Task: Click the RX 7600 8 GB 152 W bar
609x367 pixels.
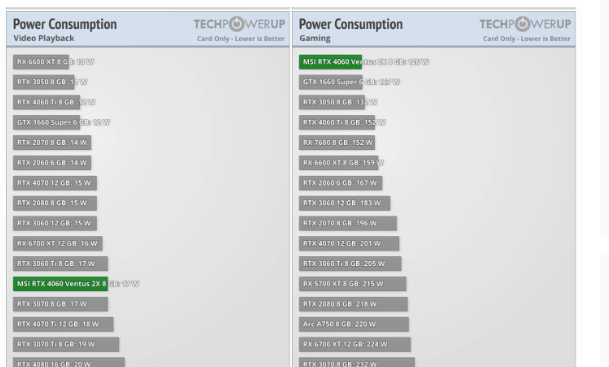Action: tap(337, 143)
